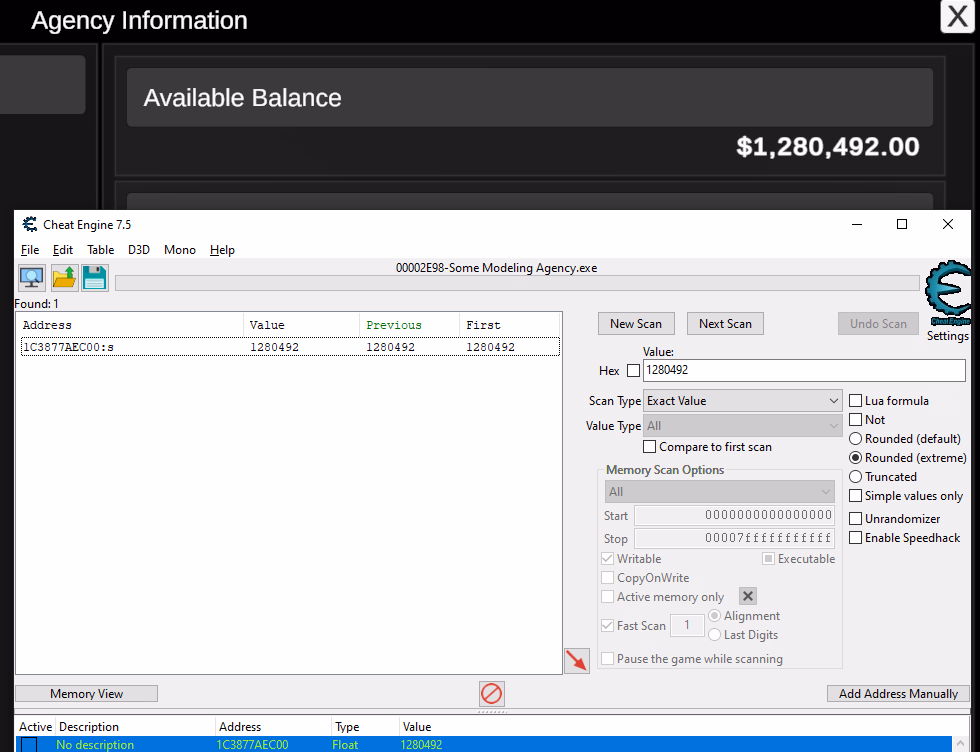
Task: Select the Truncated radio button
Action: (856, 476)
